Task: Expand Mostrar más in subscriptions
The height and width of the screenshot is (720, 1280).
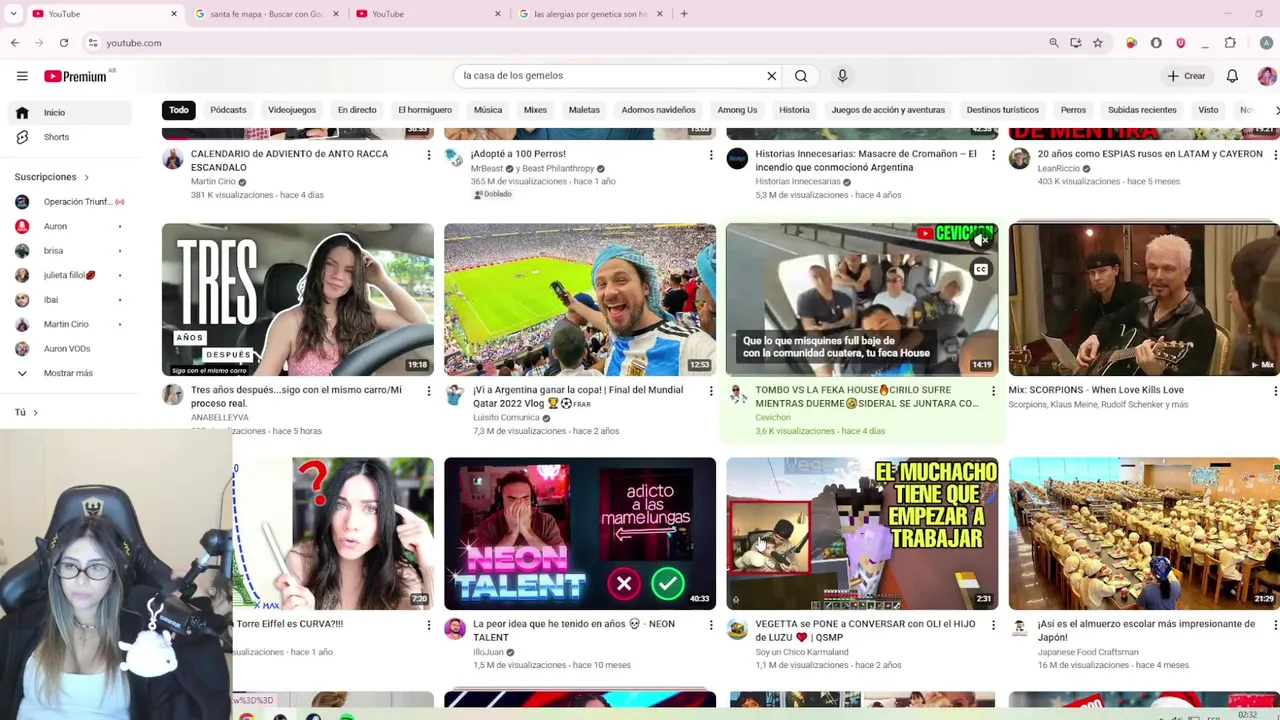Action: pos(66,373)
